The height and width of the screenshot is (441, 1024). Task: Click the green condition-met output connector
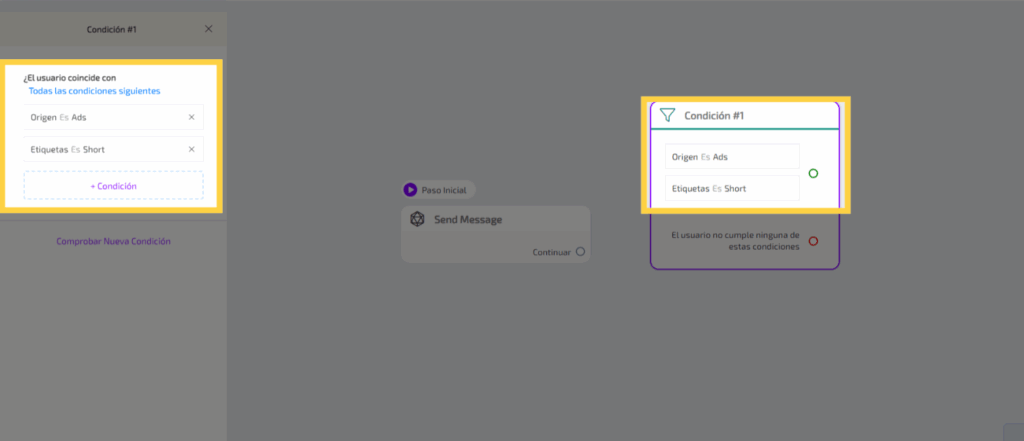813,173
